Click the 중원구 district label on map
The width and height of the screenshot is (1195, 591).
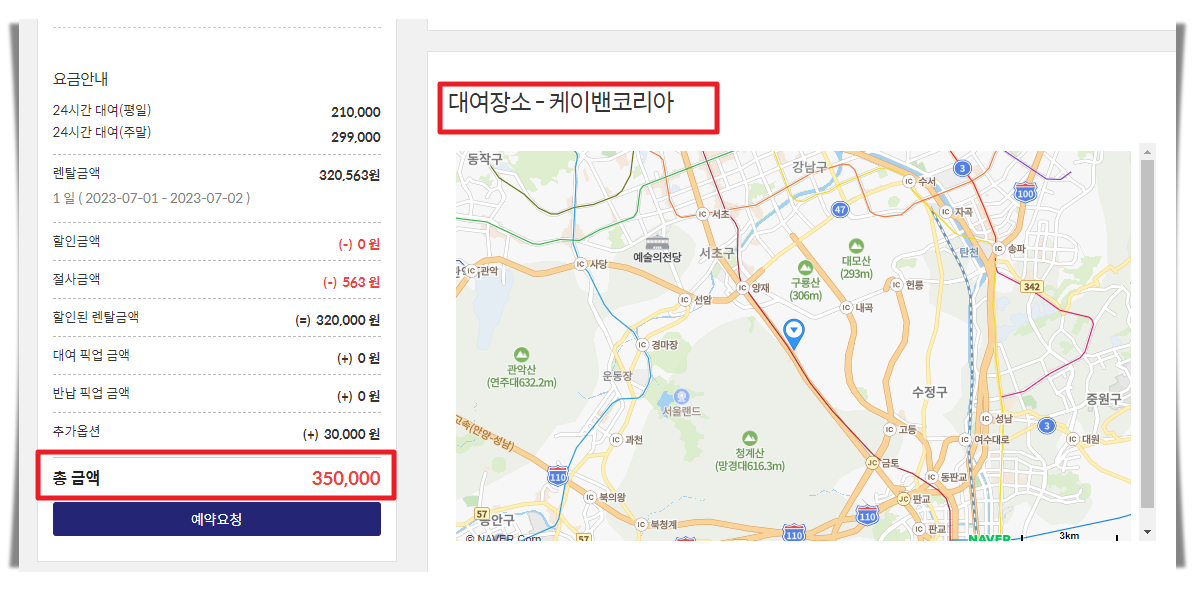pyautogui.click(x=1104, y=399)
